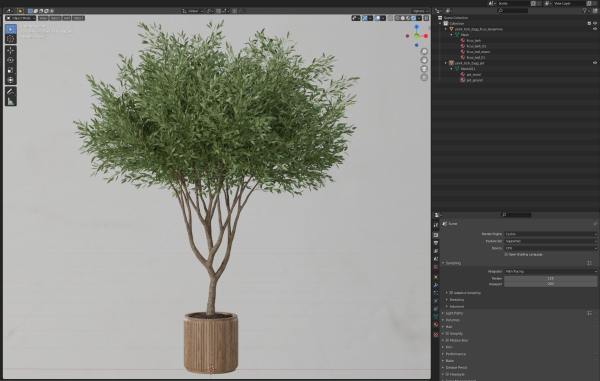
Task: Click the Z axis on the navigation gizmo
Action: tap(416, 27)
